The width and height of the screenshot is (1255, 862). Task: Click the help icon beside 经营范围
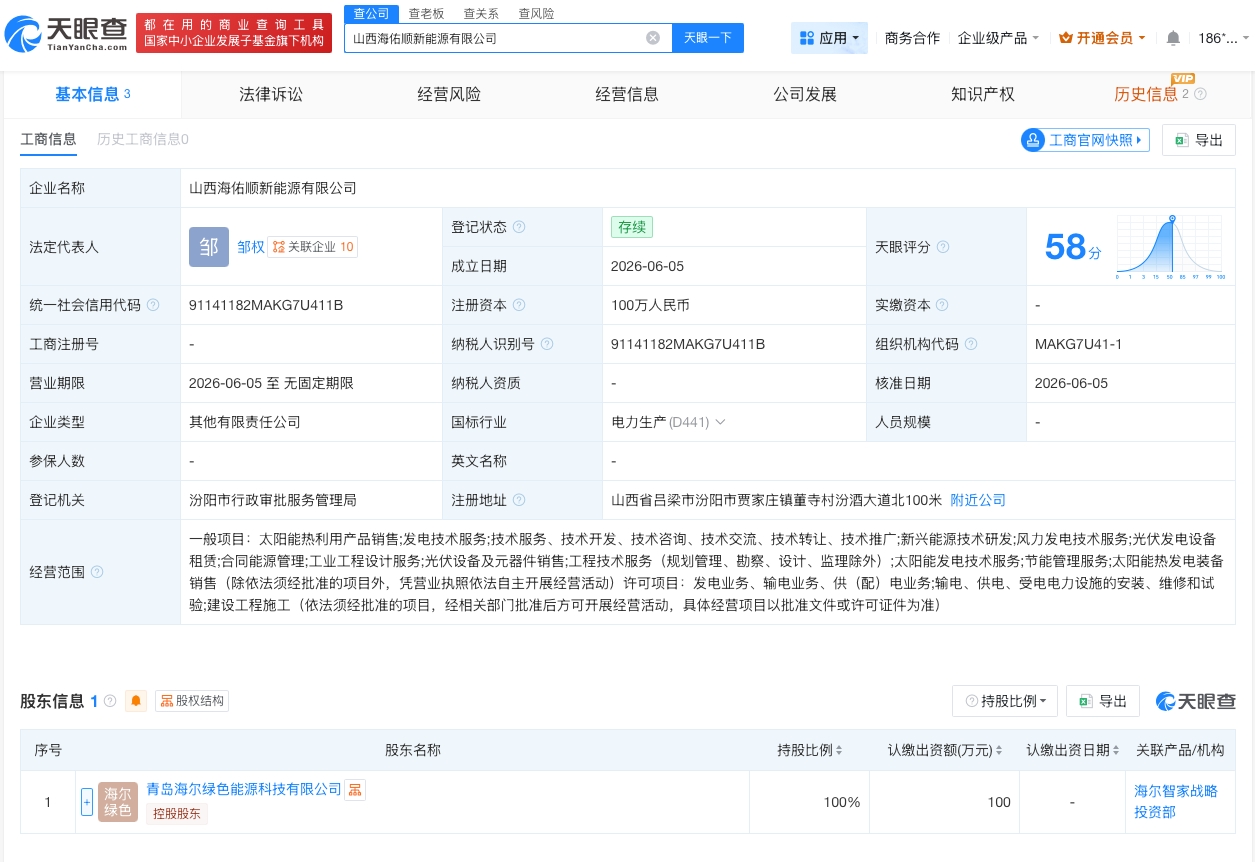click(97, 572)
